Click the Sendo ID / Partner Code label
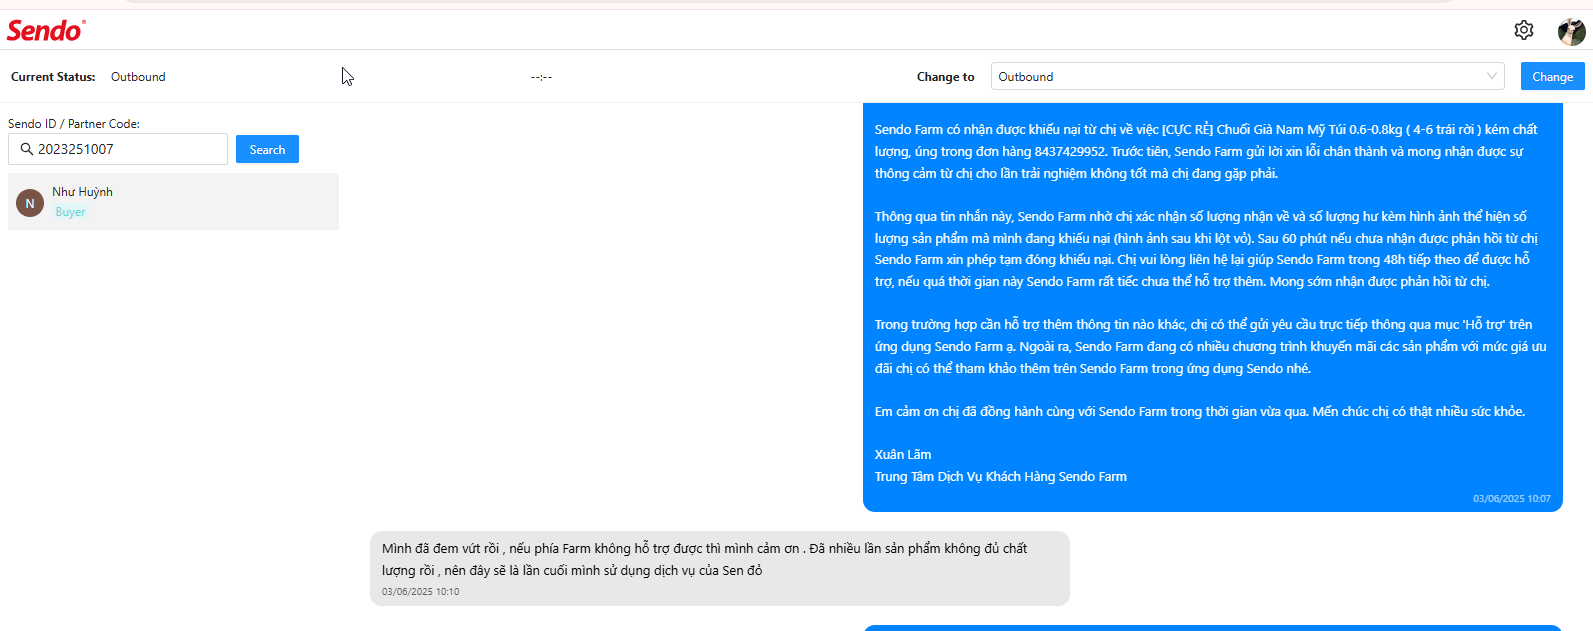 [74, 124]
